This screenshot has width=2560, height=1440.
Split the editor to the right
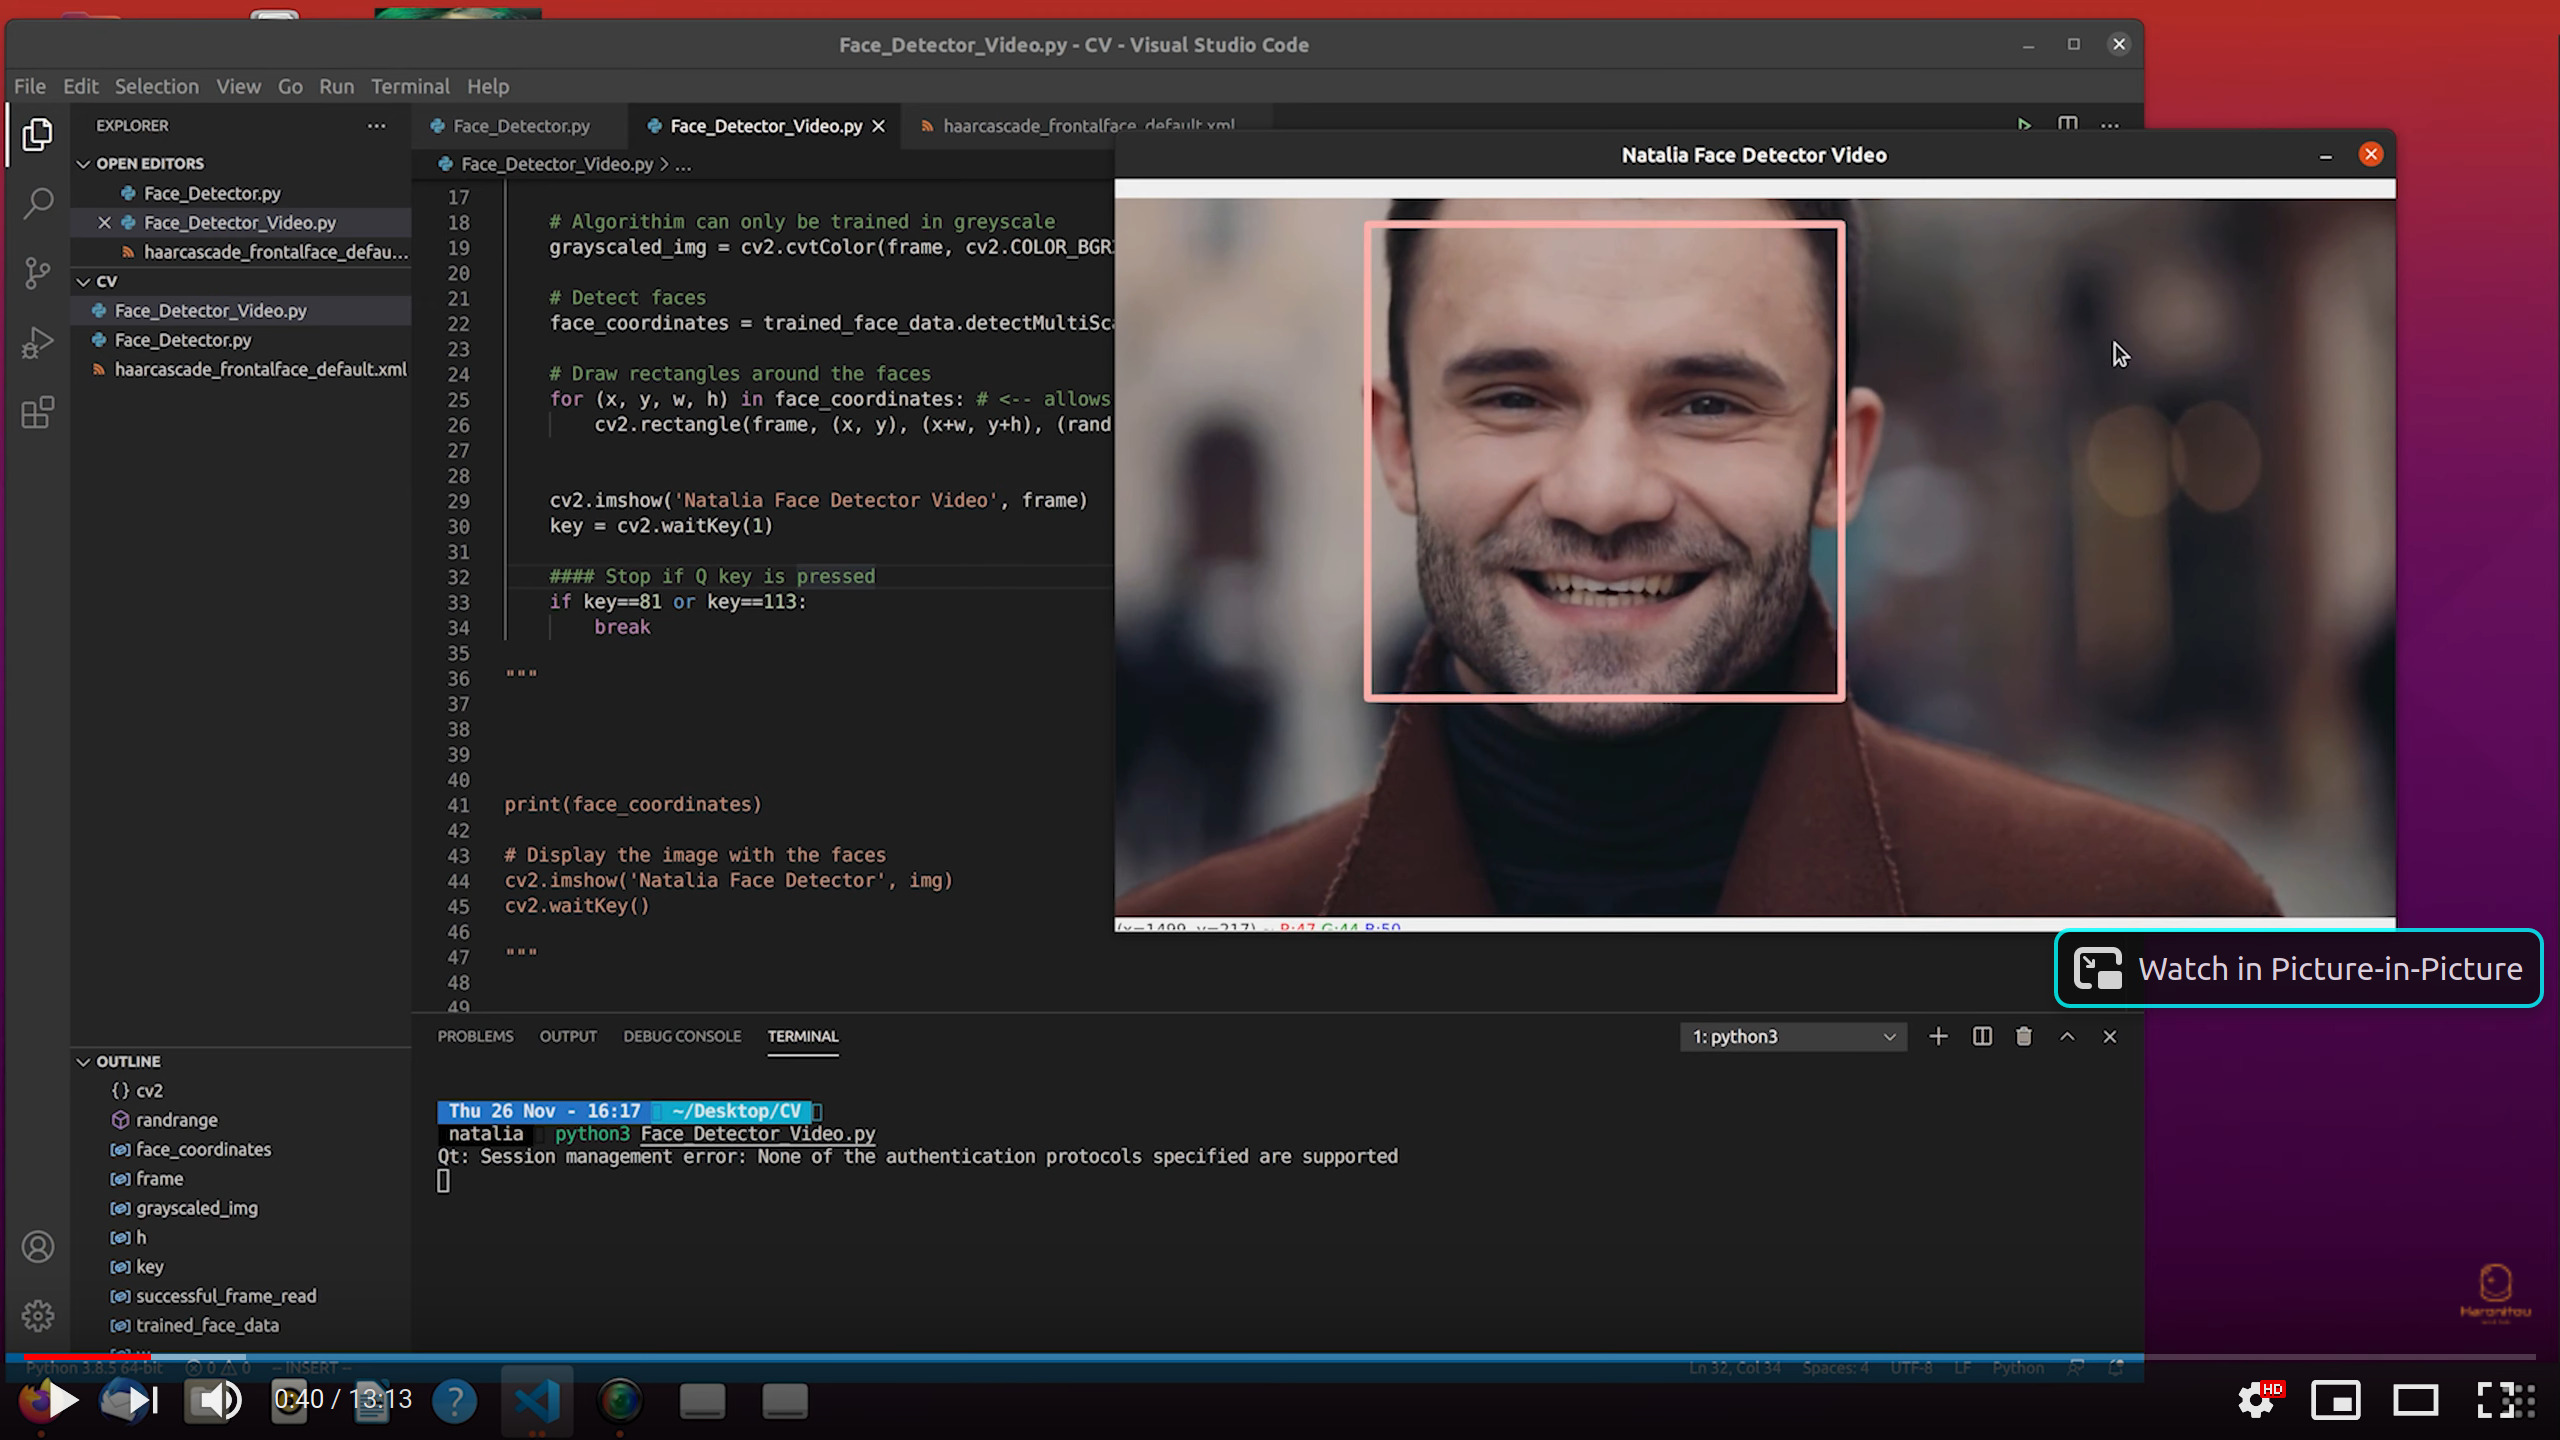pyautogui.click(x=2067, y=125)
